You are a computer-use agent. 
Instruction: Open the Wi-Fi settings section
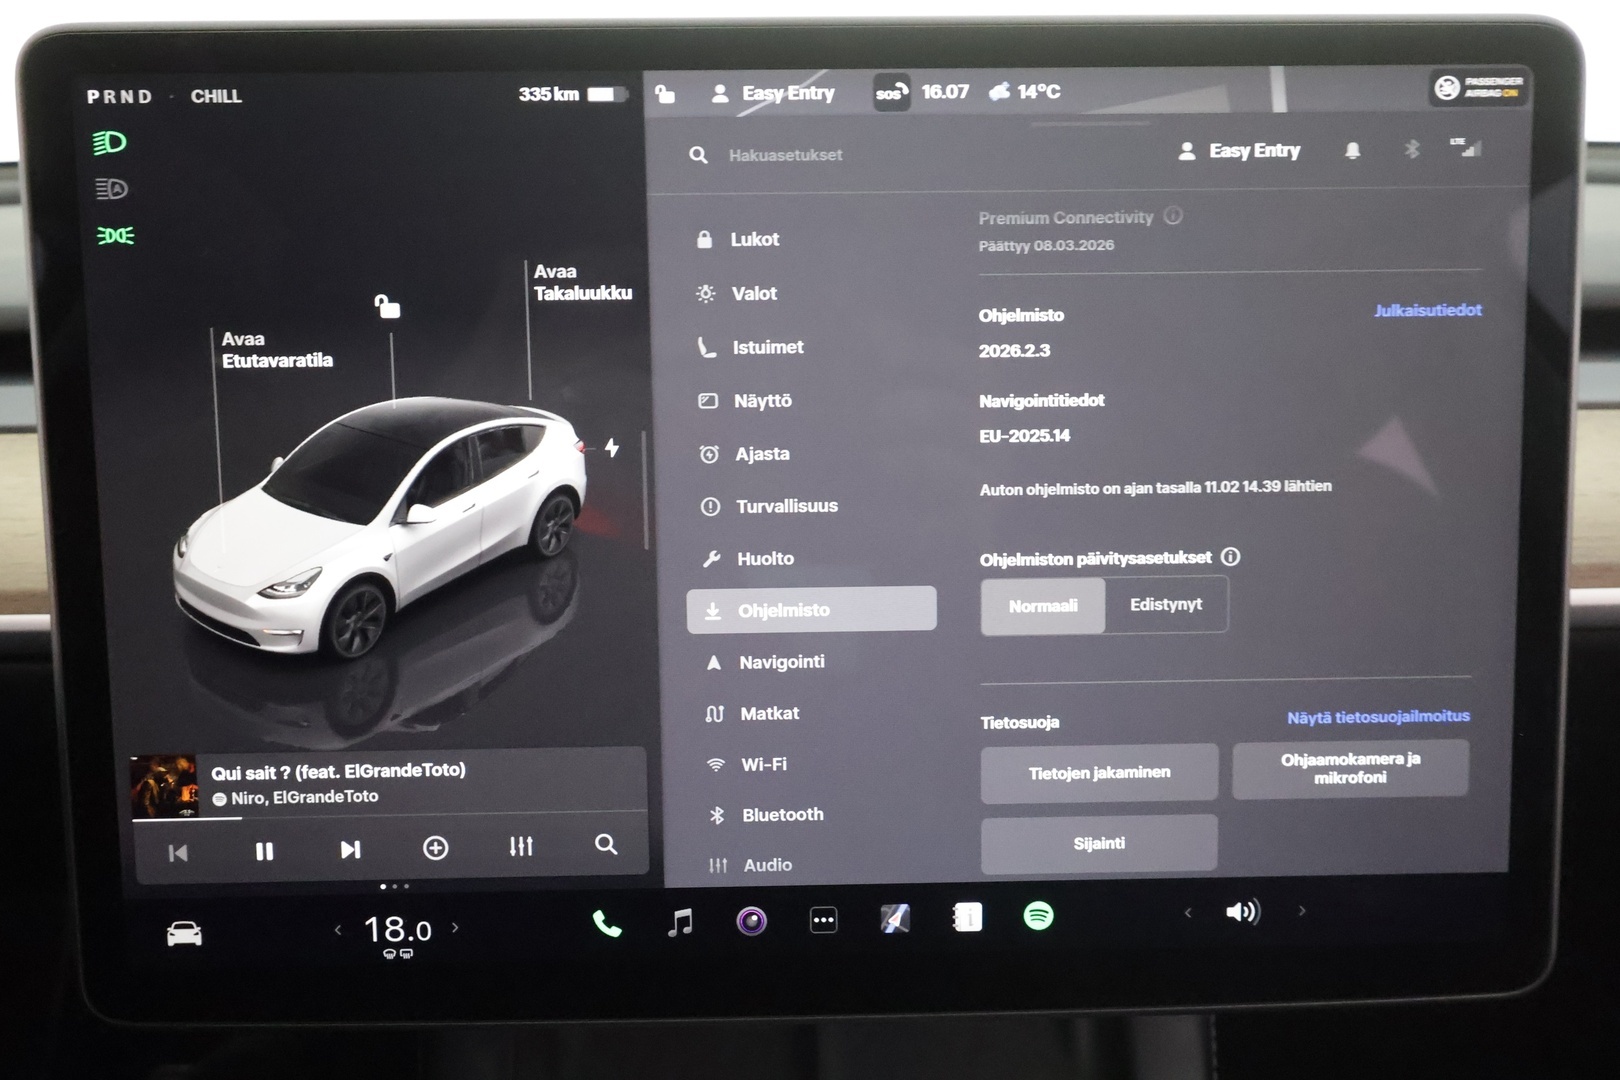pos(762,764)
